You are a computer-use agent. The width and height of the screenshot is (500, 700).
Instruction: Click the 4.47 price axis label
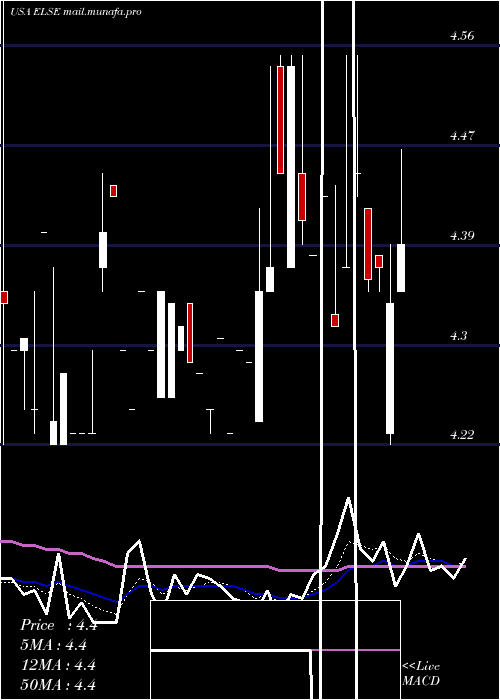(462, 136)
